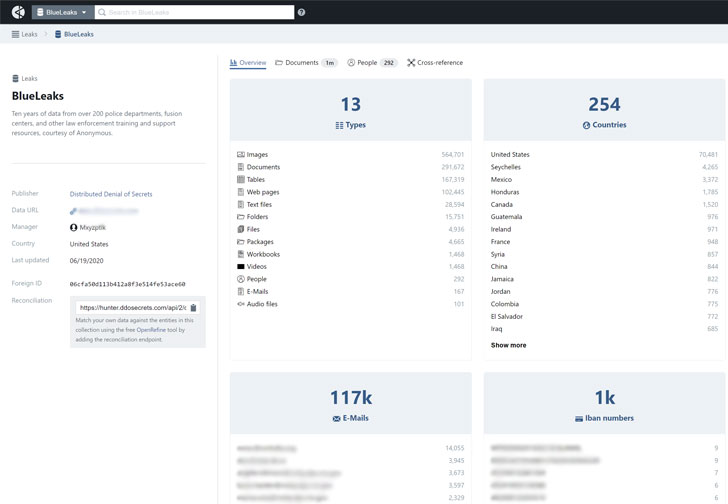Click the Workbooks type icon

tap(241, 254)
